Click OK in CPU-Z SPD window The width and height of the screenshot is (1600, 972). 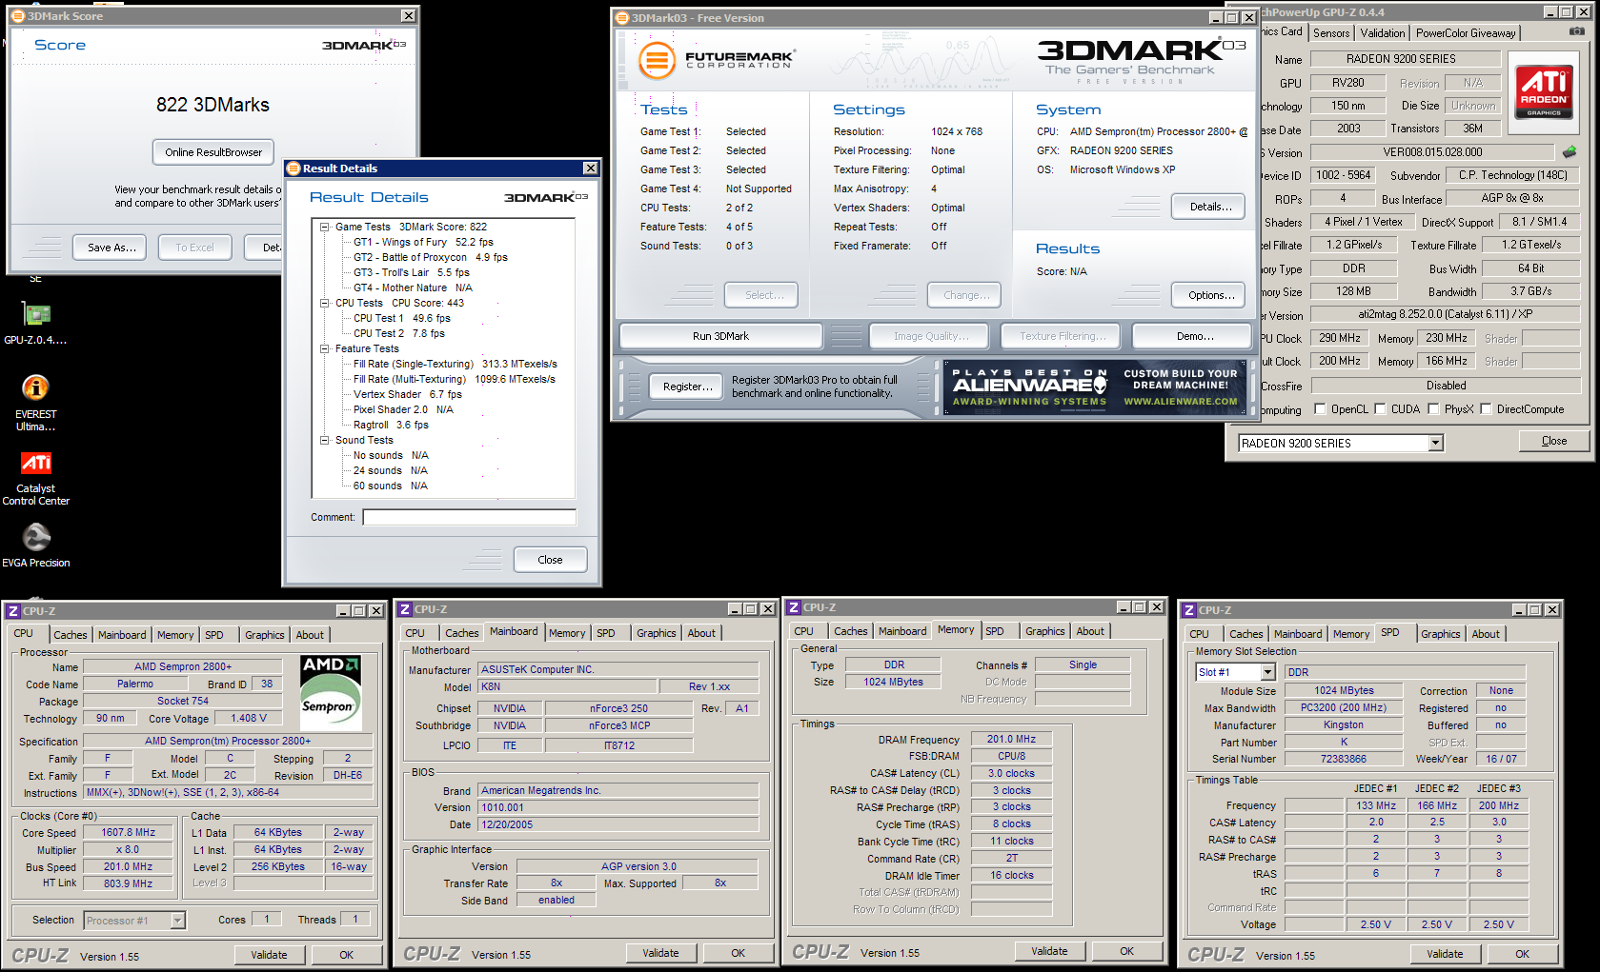tap(1522, 954)
